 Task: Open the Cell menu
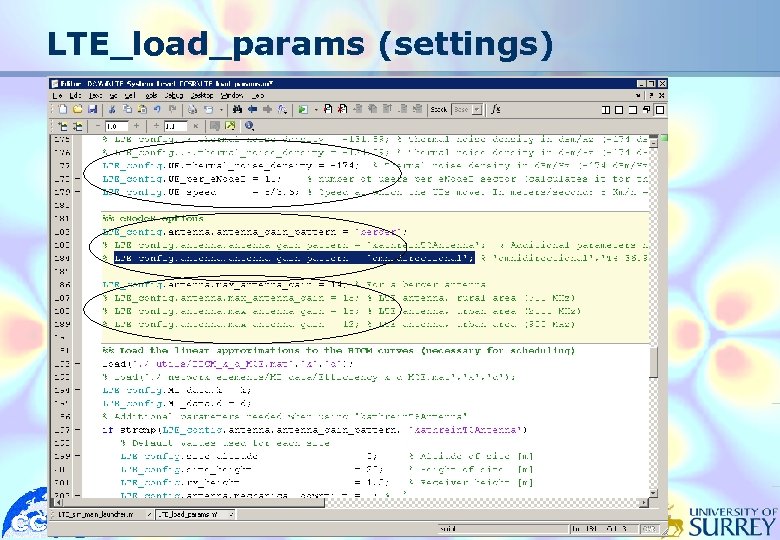click(130, 95)
